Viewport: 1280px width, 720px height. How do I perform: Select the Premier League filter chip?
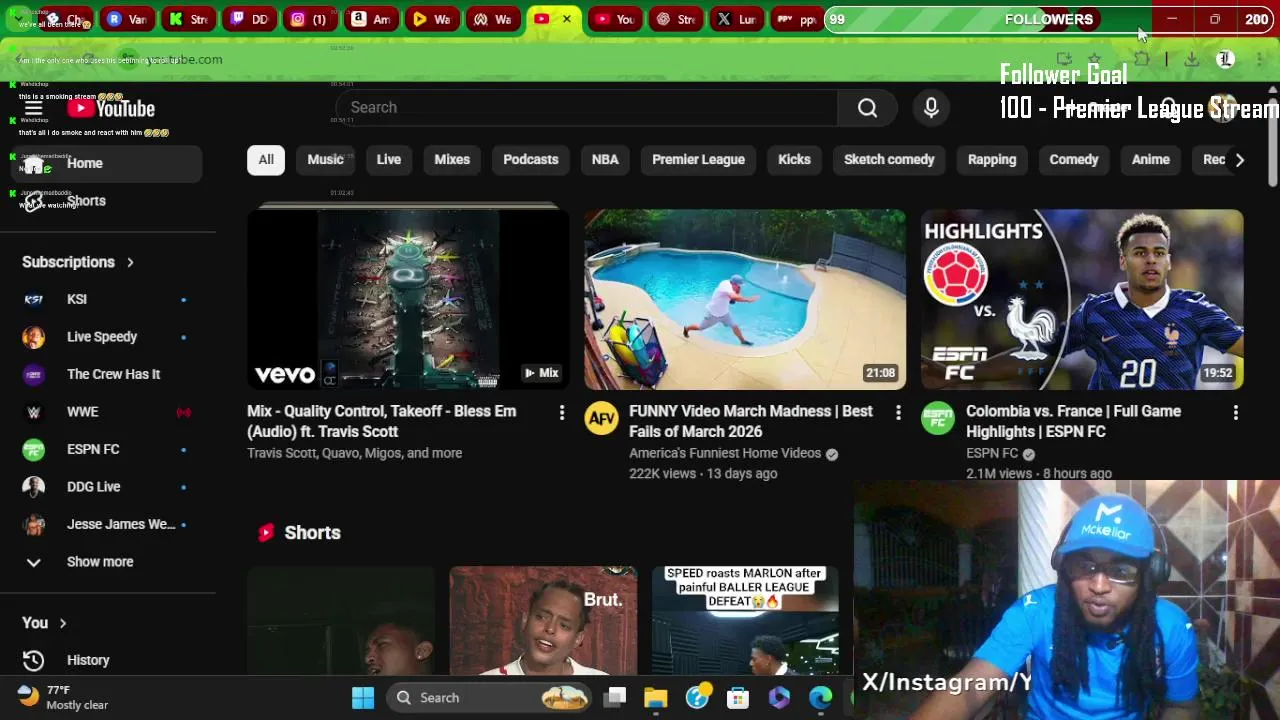point(698,160)
